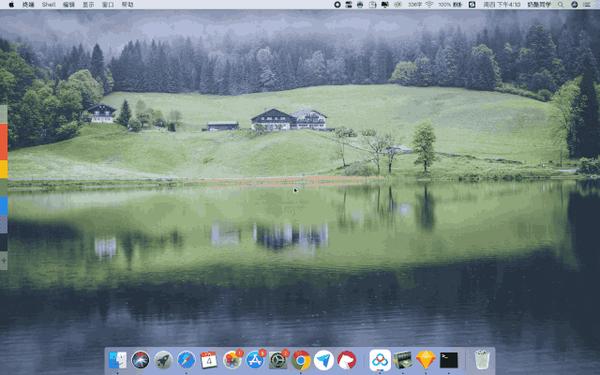Open the Shell menu
Screen dimensions: 600x375
pos(49,5)
